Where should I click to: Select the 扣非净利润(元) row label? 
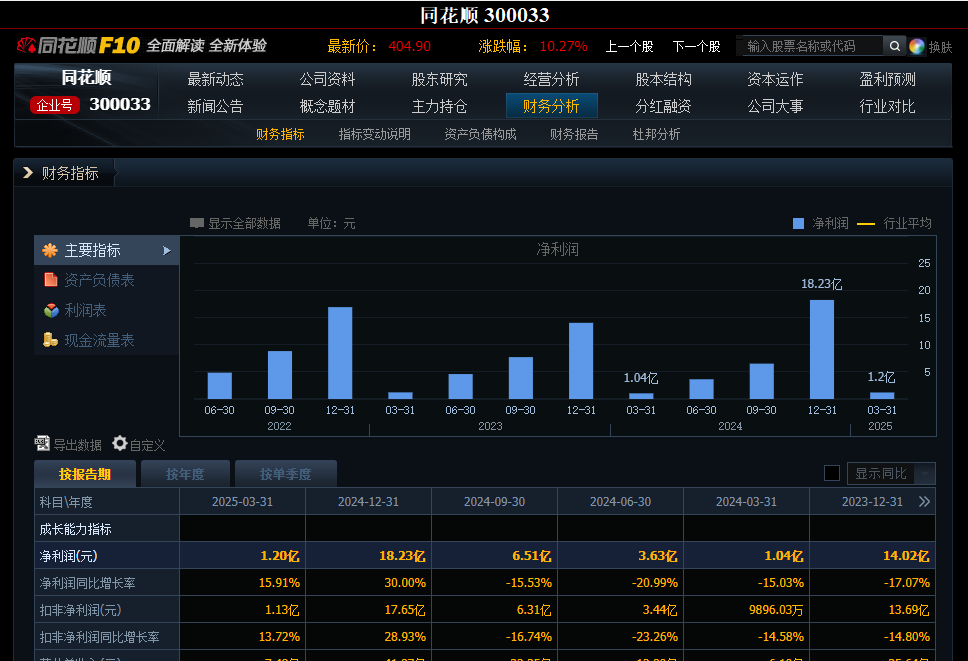[x=80, y=610]
